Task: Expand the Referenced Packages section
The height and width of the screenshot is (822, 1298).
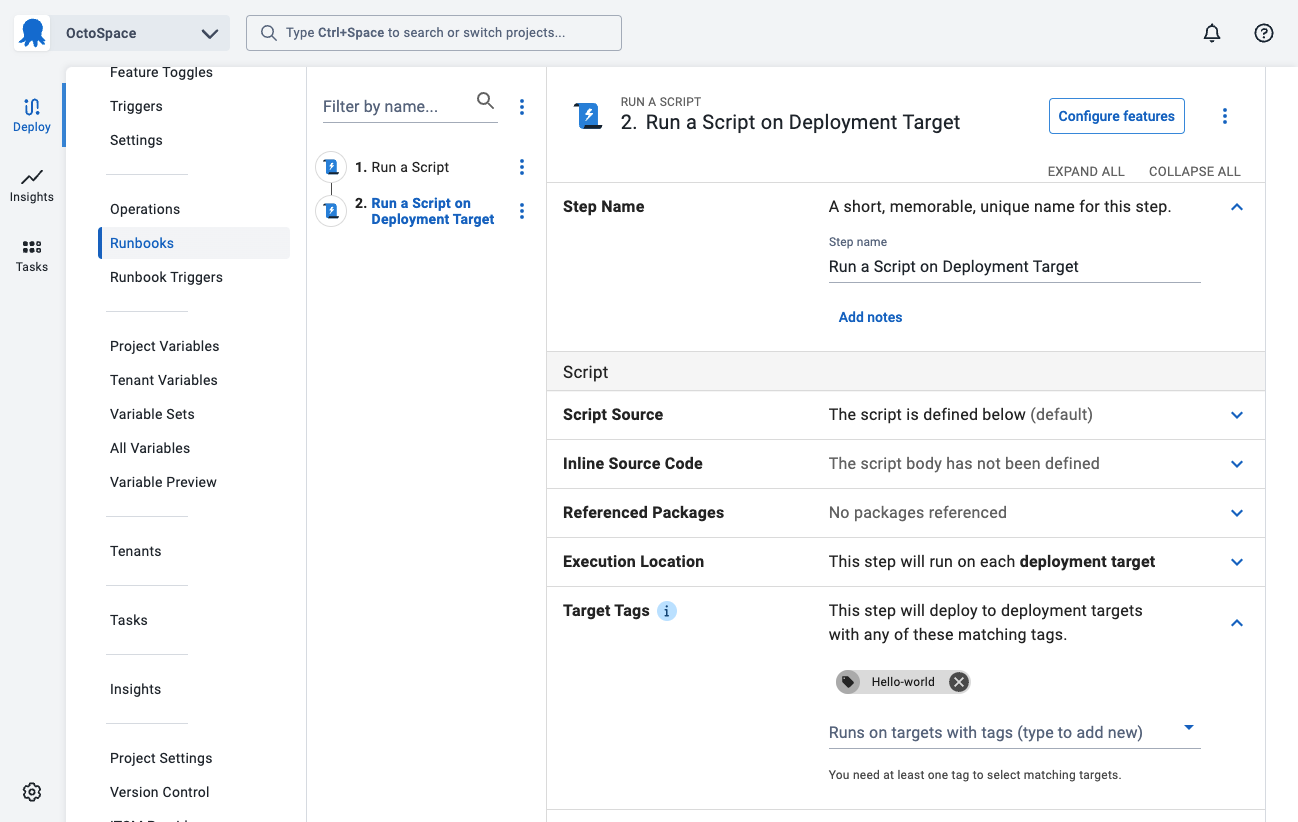Action: point(1237,513)
